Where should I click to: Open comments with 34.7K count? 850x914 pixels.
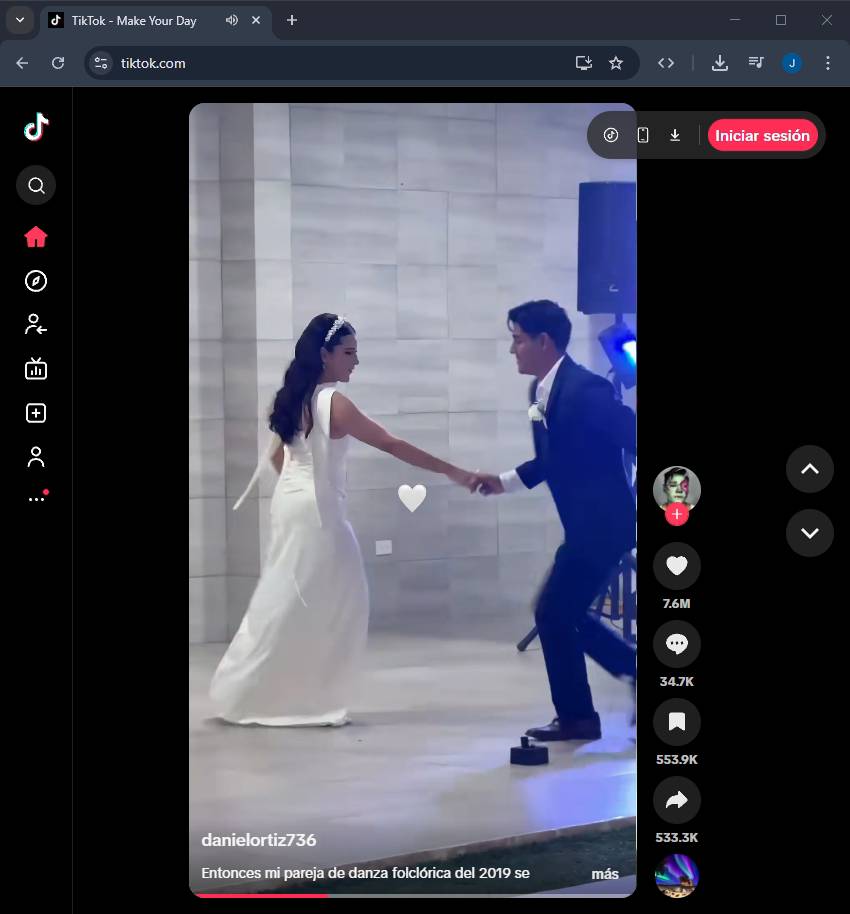point(676,644)
